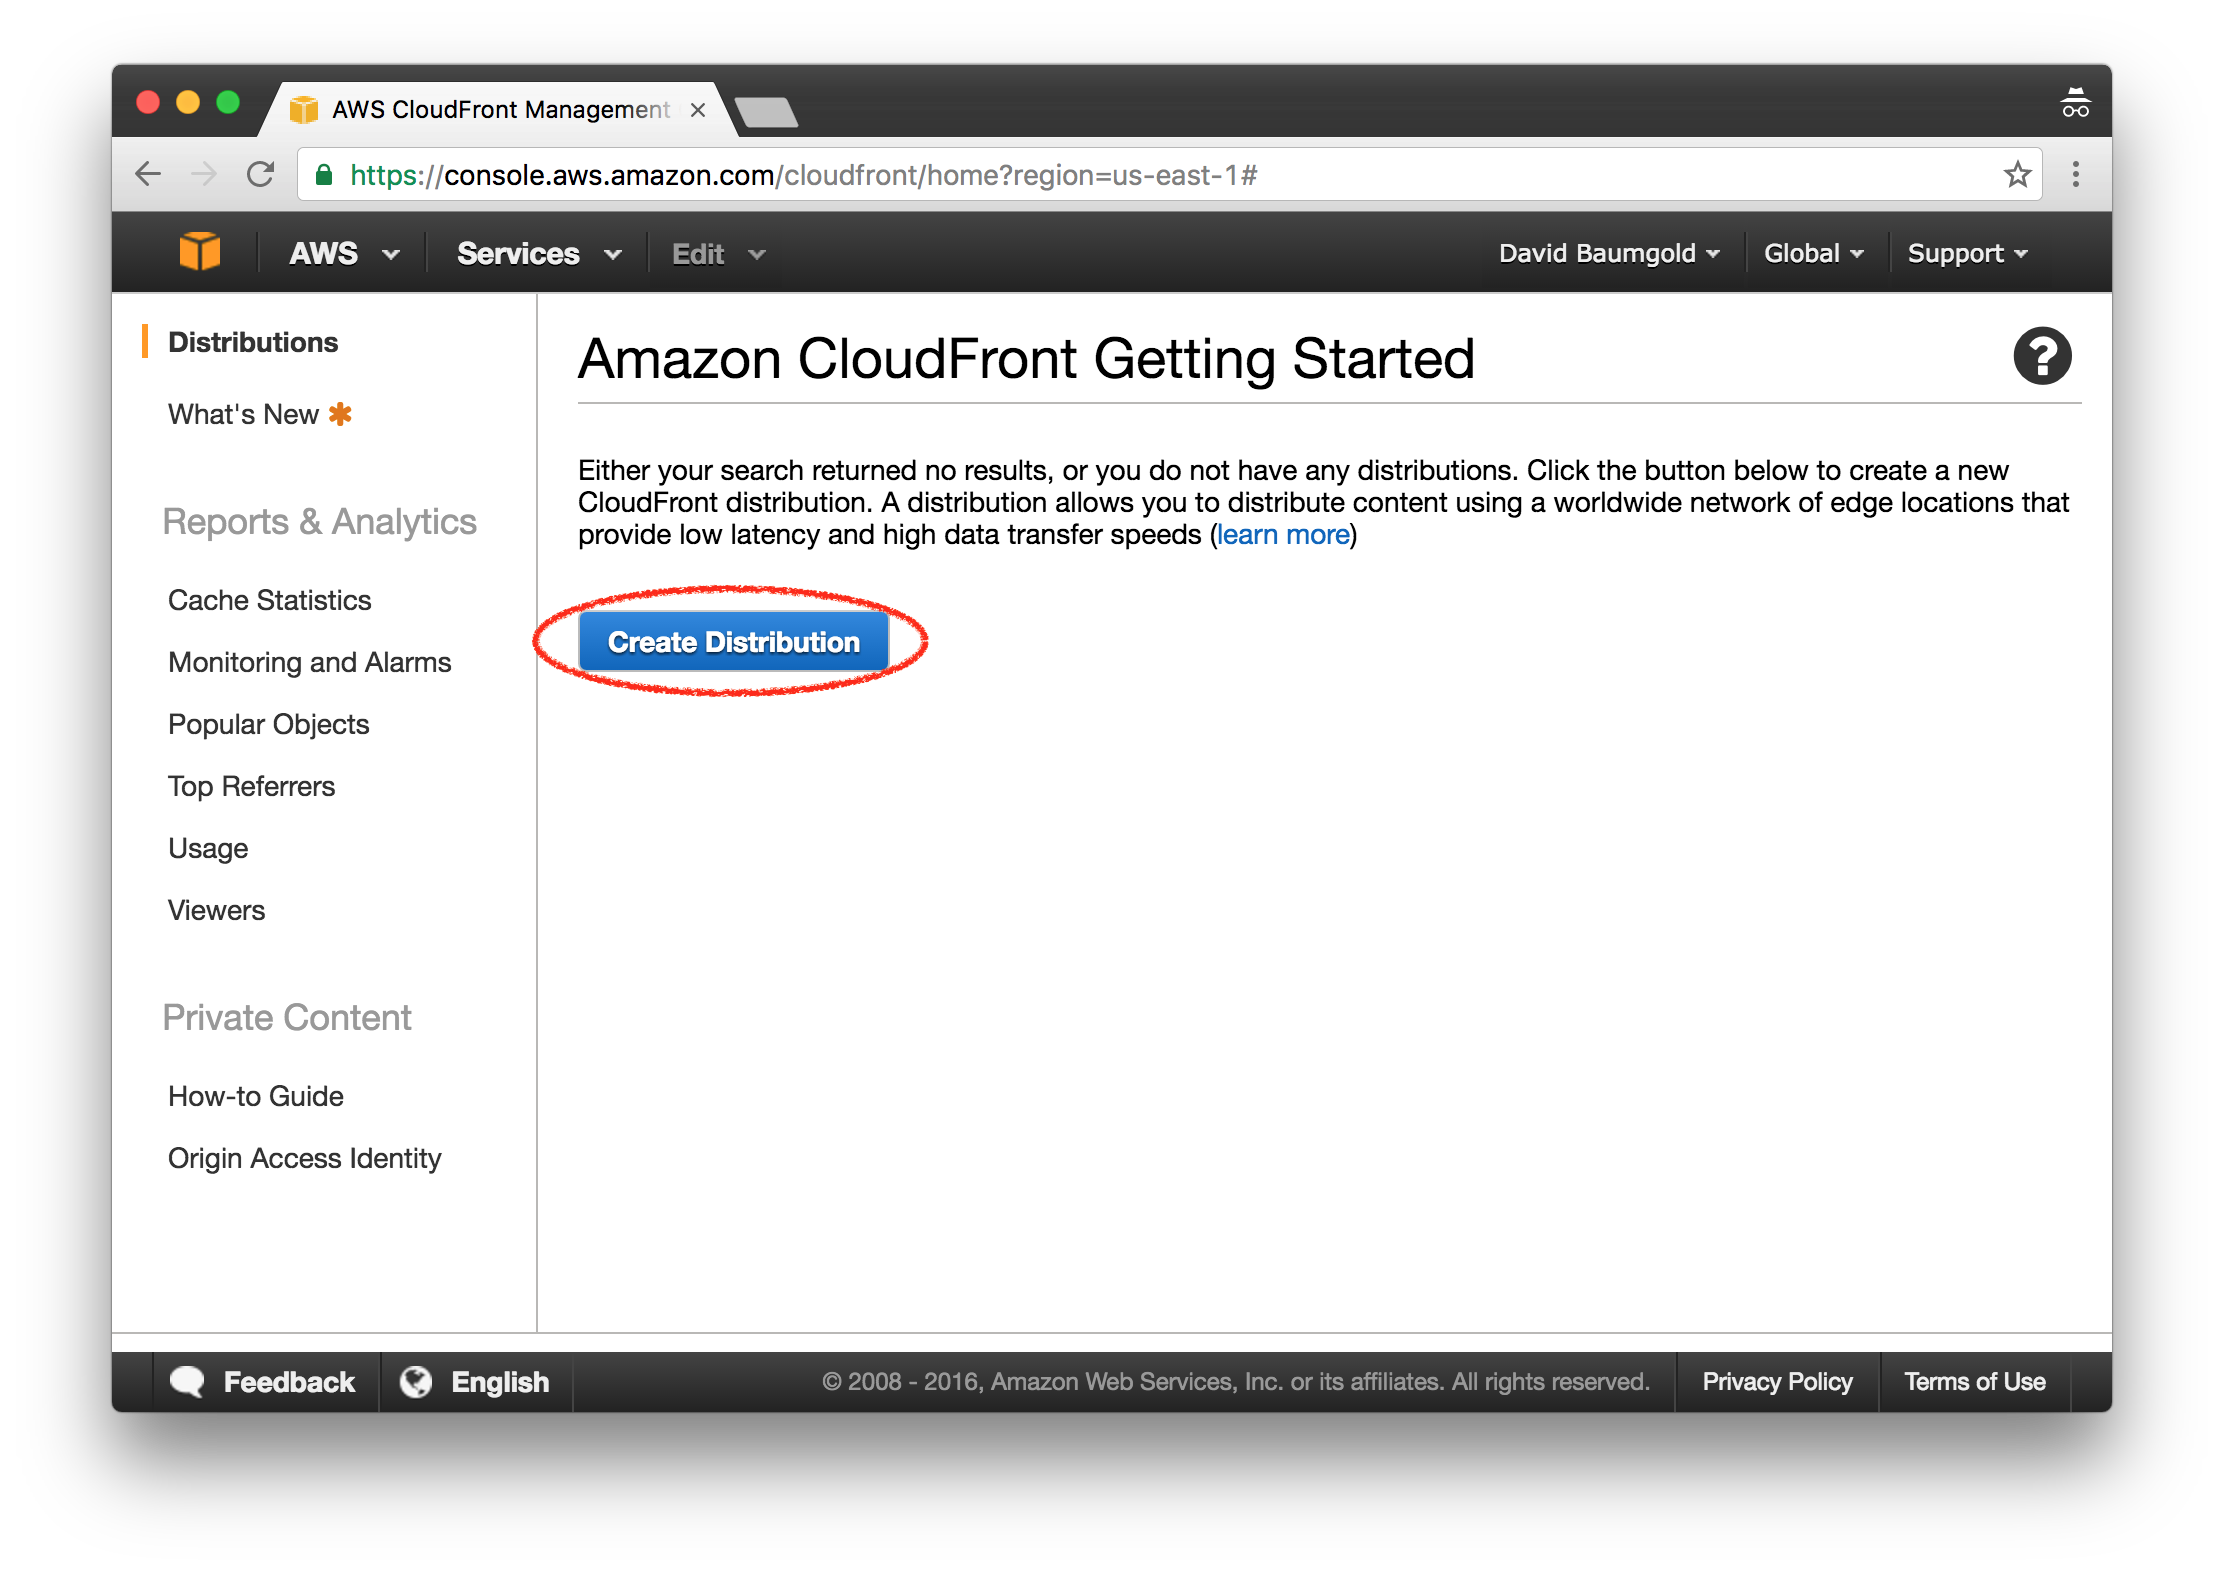Image resolution: width=2224 pixels, height=1572 pixels.
Task: Expand the David Baumgold account menu
Action: pyautogui.click(x=1609, y=253)
